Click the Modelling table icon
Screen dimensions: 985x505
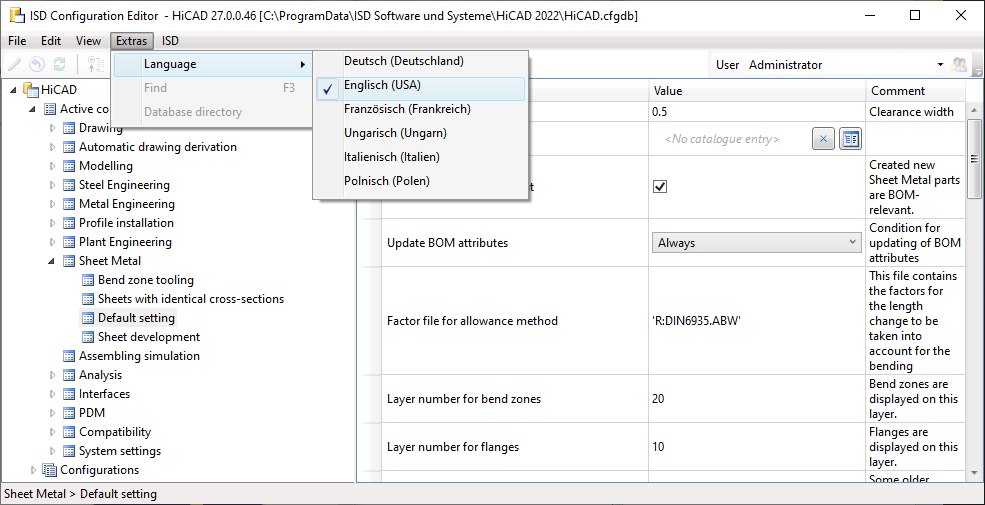click(x=69, y=166)
